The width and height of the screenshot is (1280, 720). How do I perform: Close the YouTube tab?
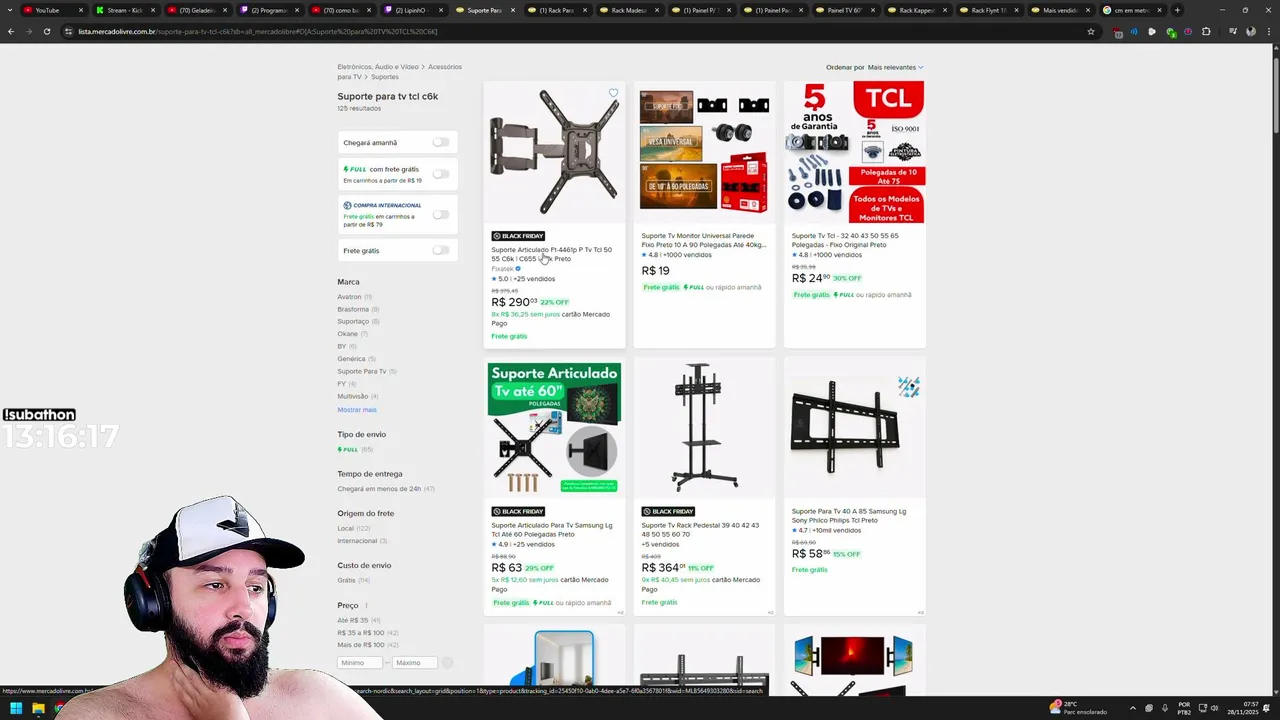(x=81, y=10)
